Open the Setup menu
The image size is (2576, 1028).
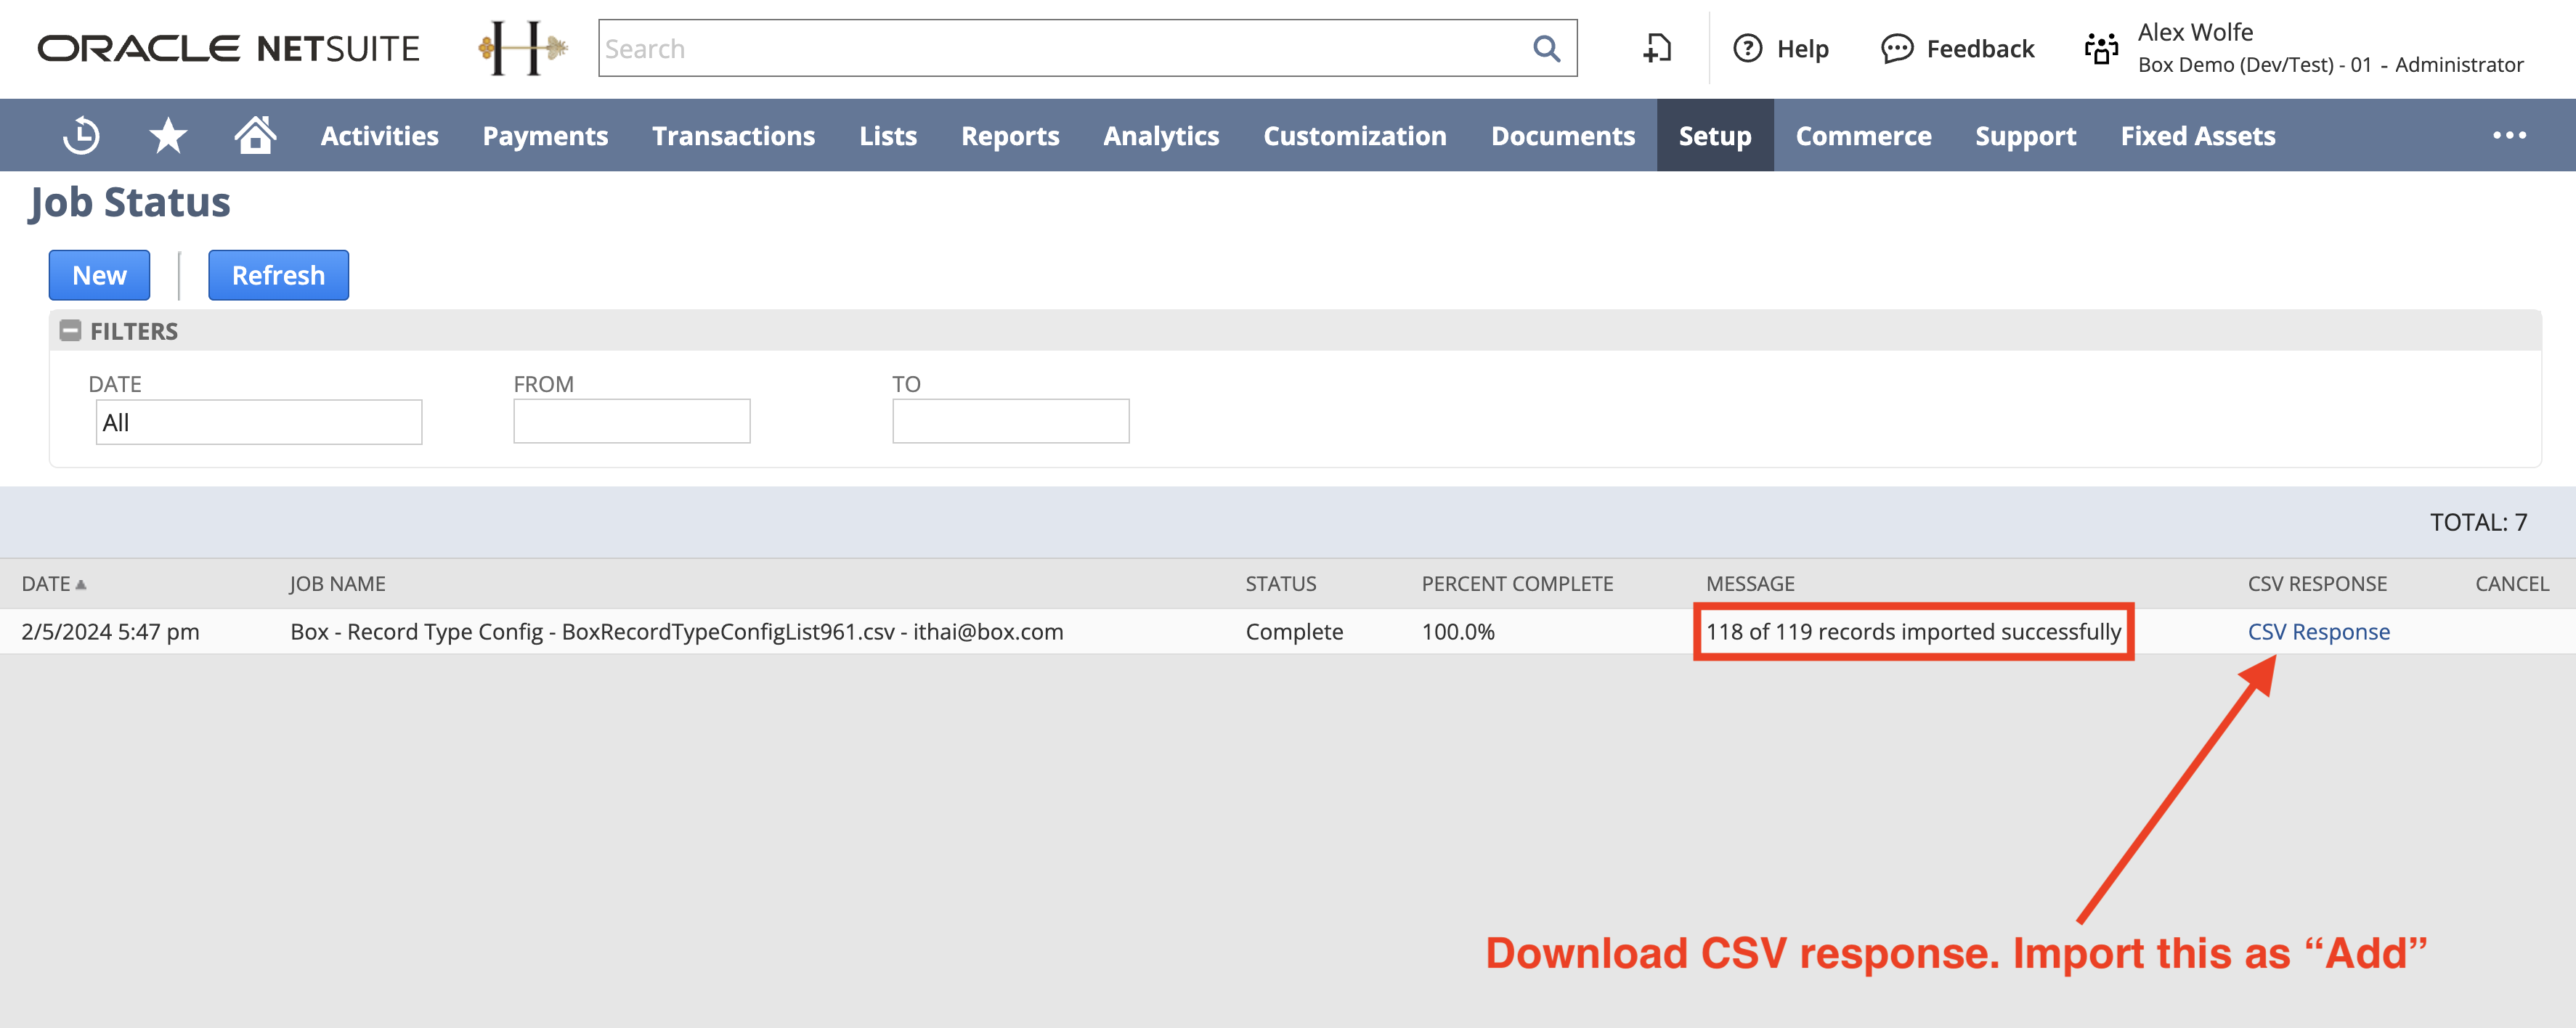[1714, 135]
